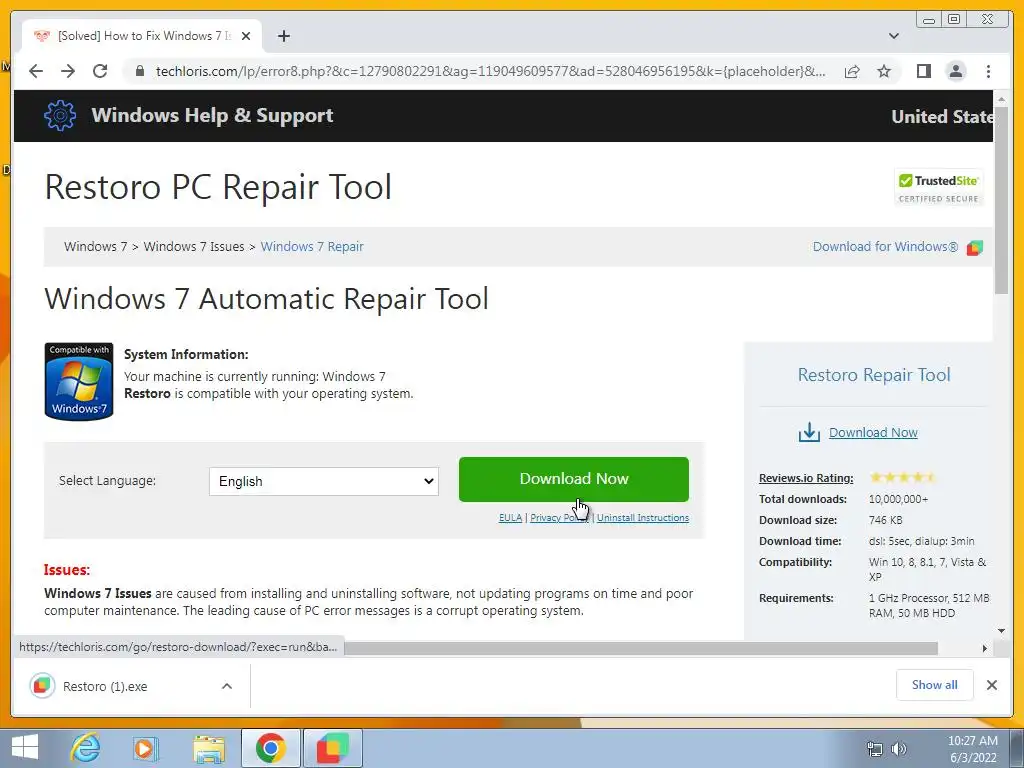Viewport: 1024px width, 768px height.
Task: Click the Download Now link in sidebar
Action: click(873, 432)
